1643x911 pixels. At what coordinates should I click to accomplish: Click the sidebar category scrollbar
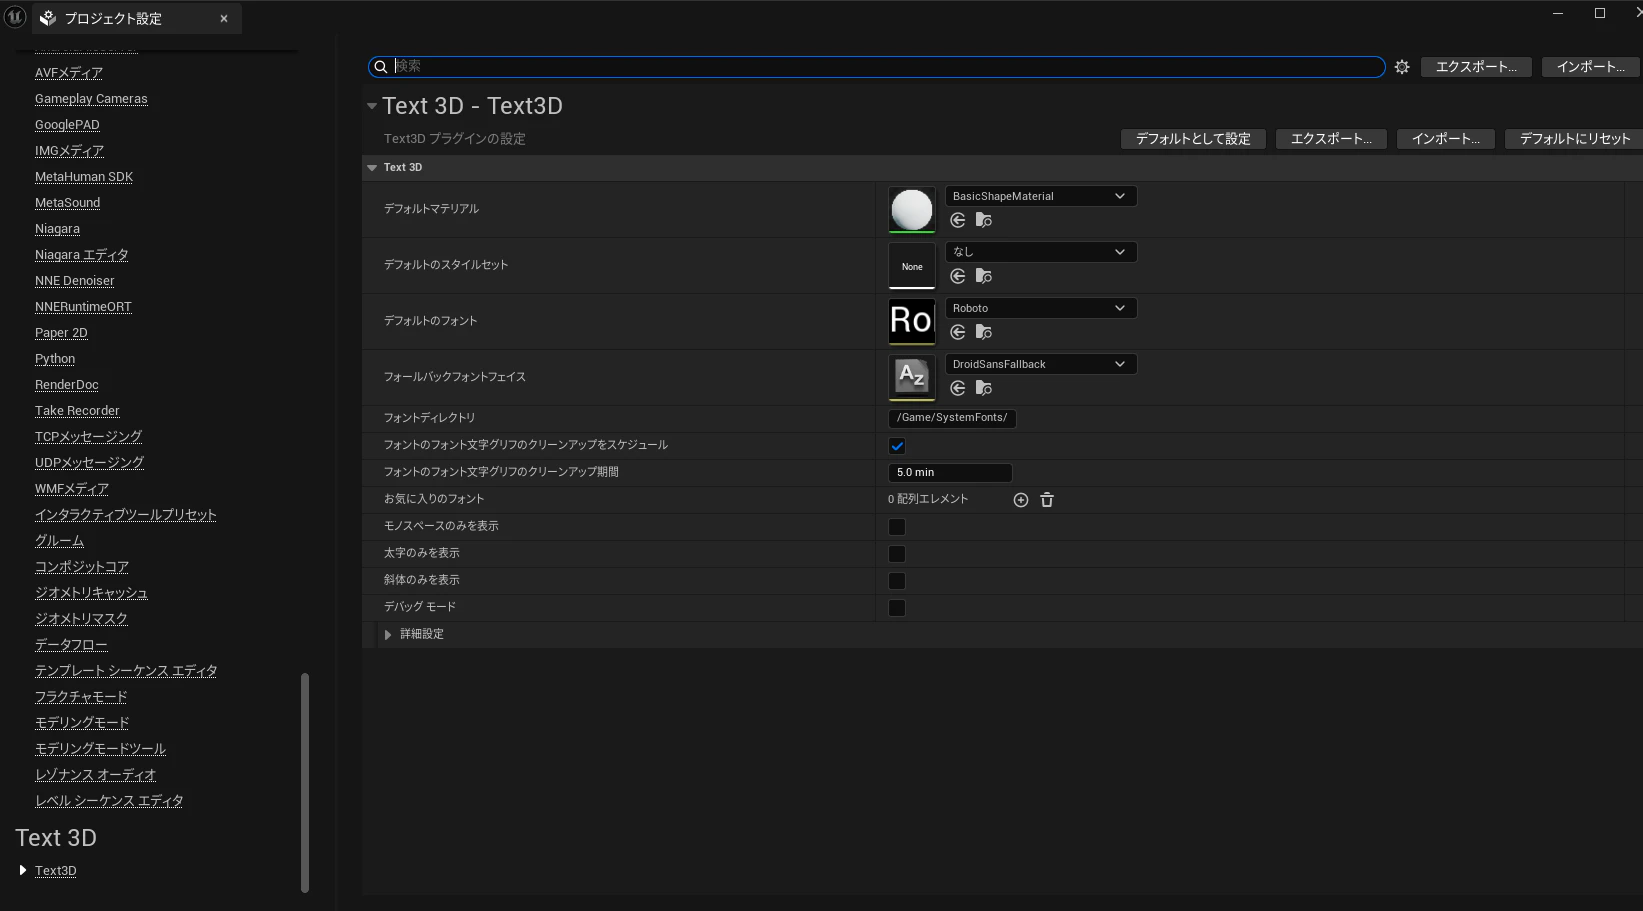tap(305, 782)
